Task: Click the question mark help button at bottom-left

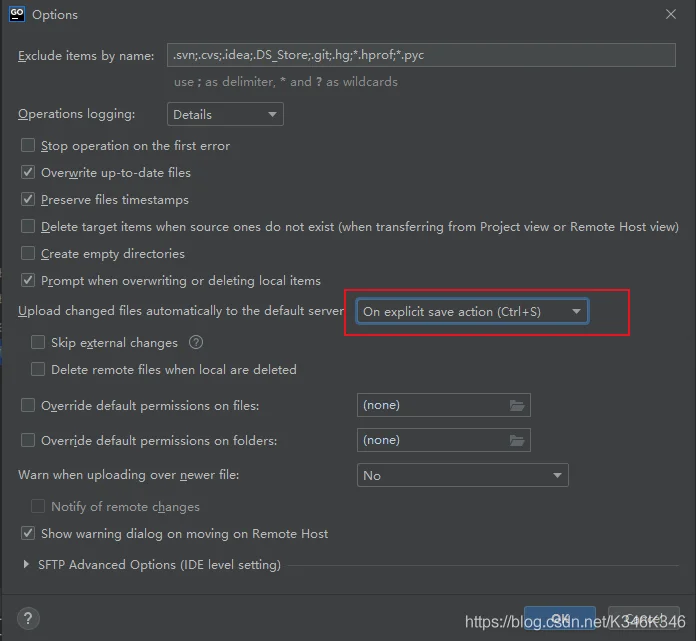Action: click(29, 618)
